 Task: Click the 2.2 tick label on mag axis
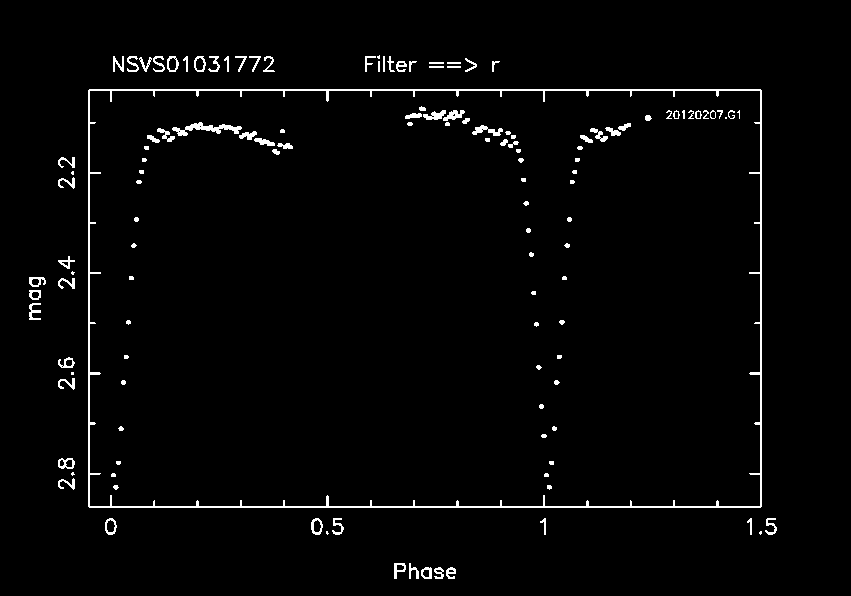pyautogui.click(x=65, y=174)
